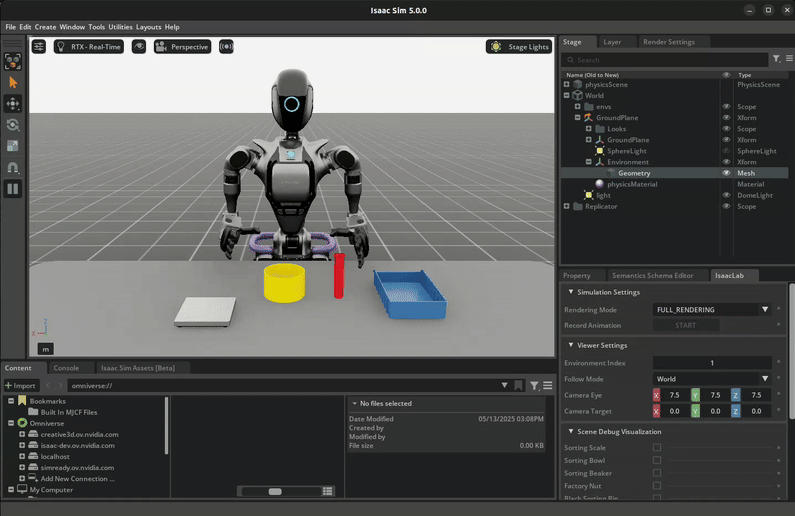
Task: Expand the Looks scope node
Action: [589, 129]
